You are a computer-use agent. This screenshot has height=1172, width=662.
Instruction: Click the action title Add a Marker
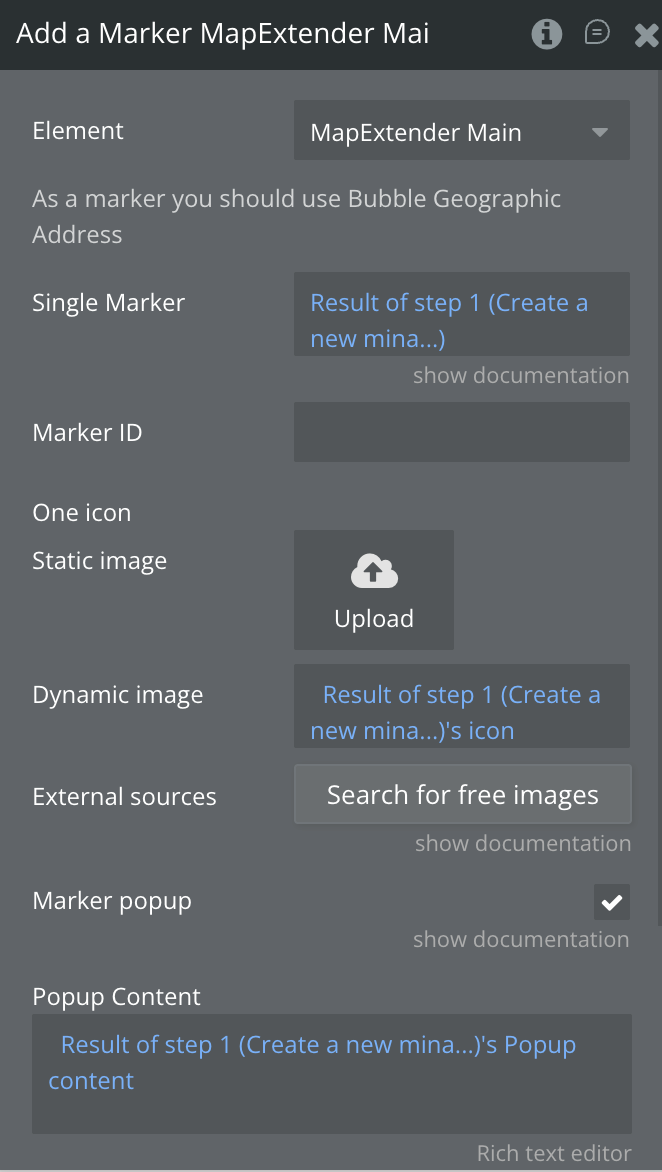click(x=222, y=34)
